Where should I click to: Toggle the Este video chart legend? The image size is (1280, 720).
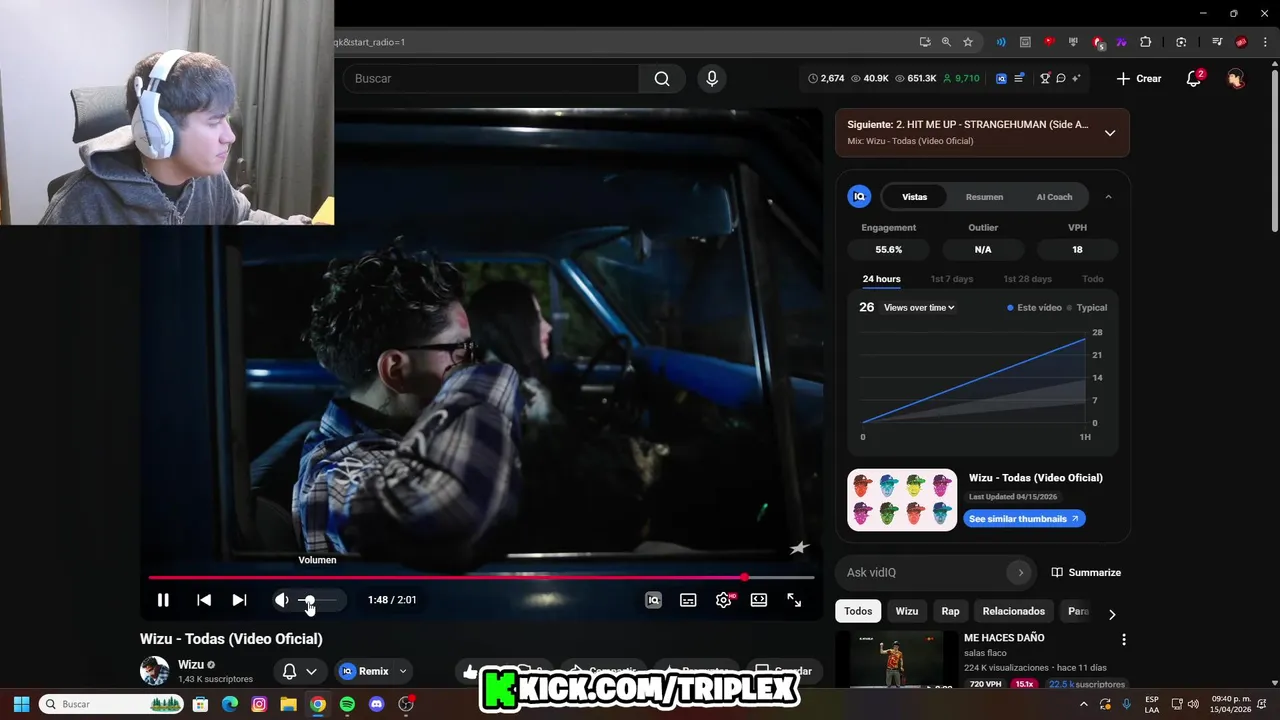coord(1034,308)
